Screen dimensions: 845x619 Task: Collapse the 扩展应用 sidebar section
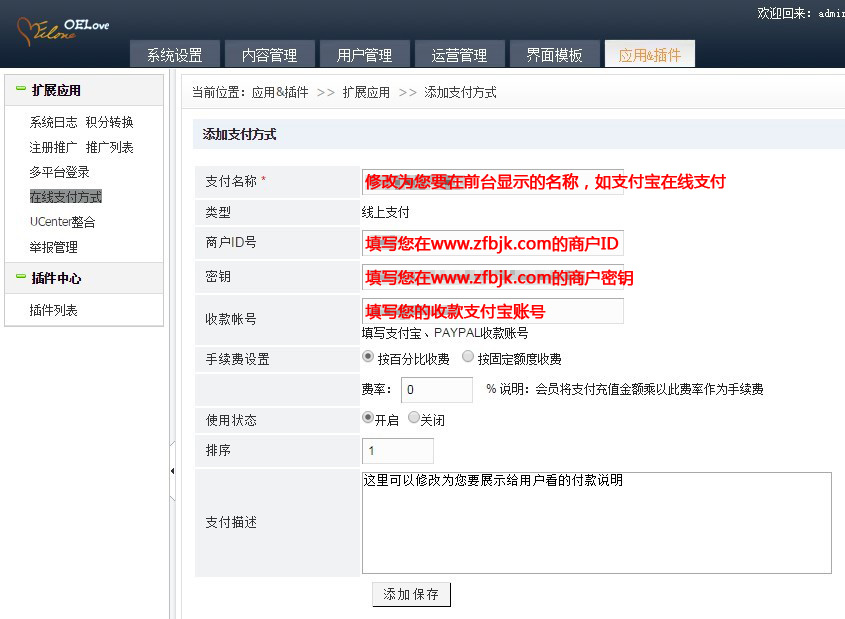click(20, 88)
